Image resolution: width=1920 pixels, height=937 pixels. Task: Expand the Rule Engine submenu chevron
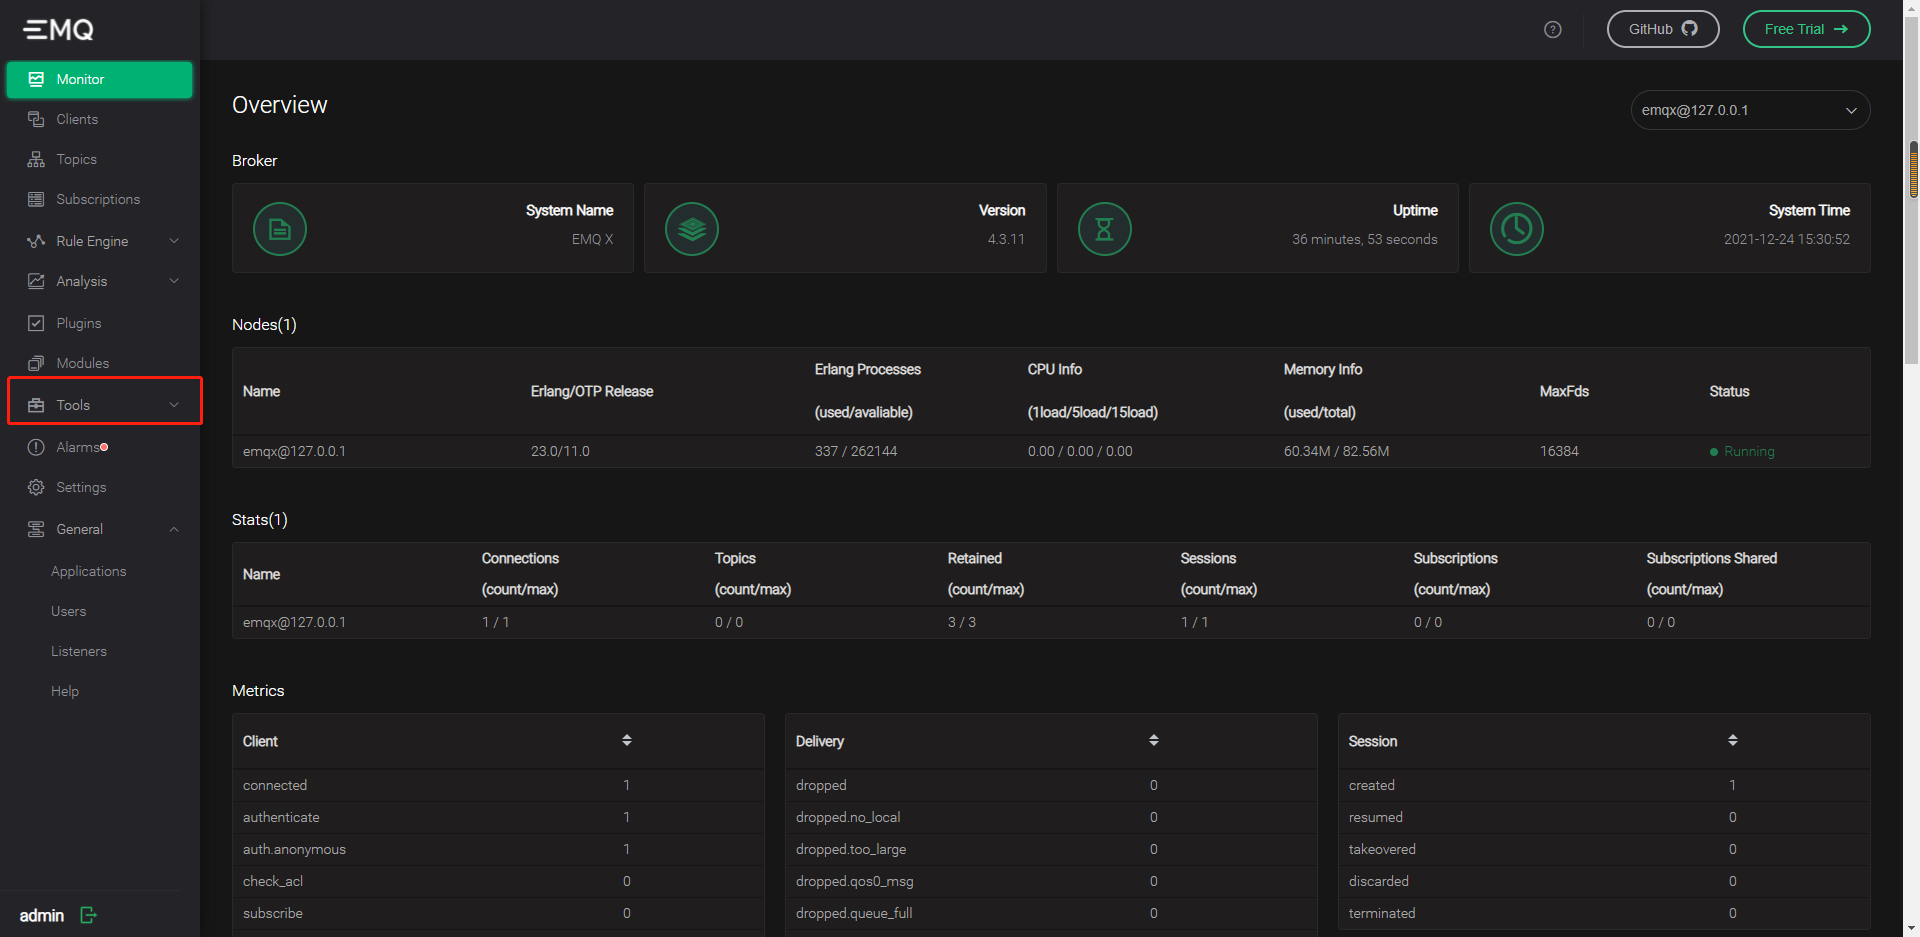pos(174,241)
